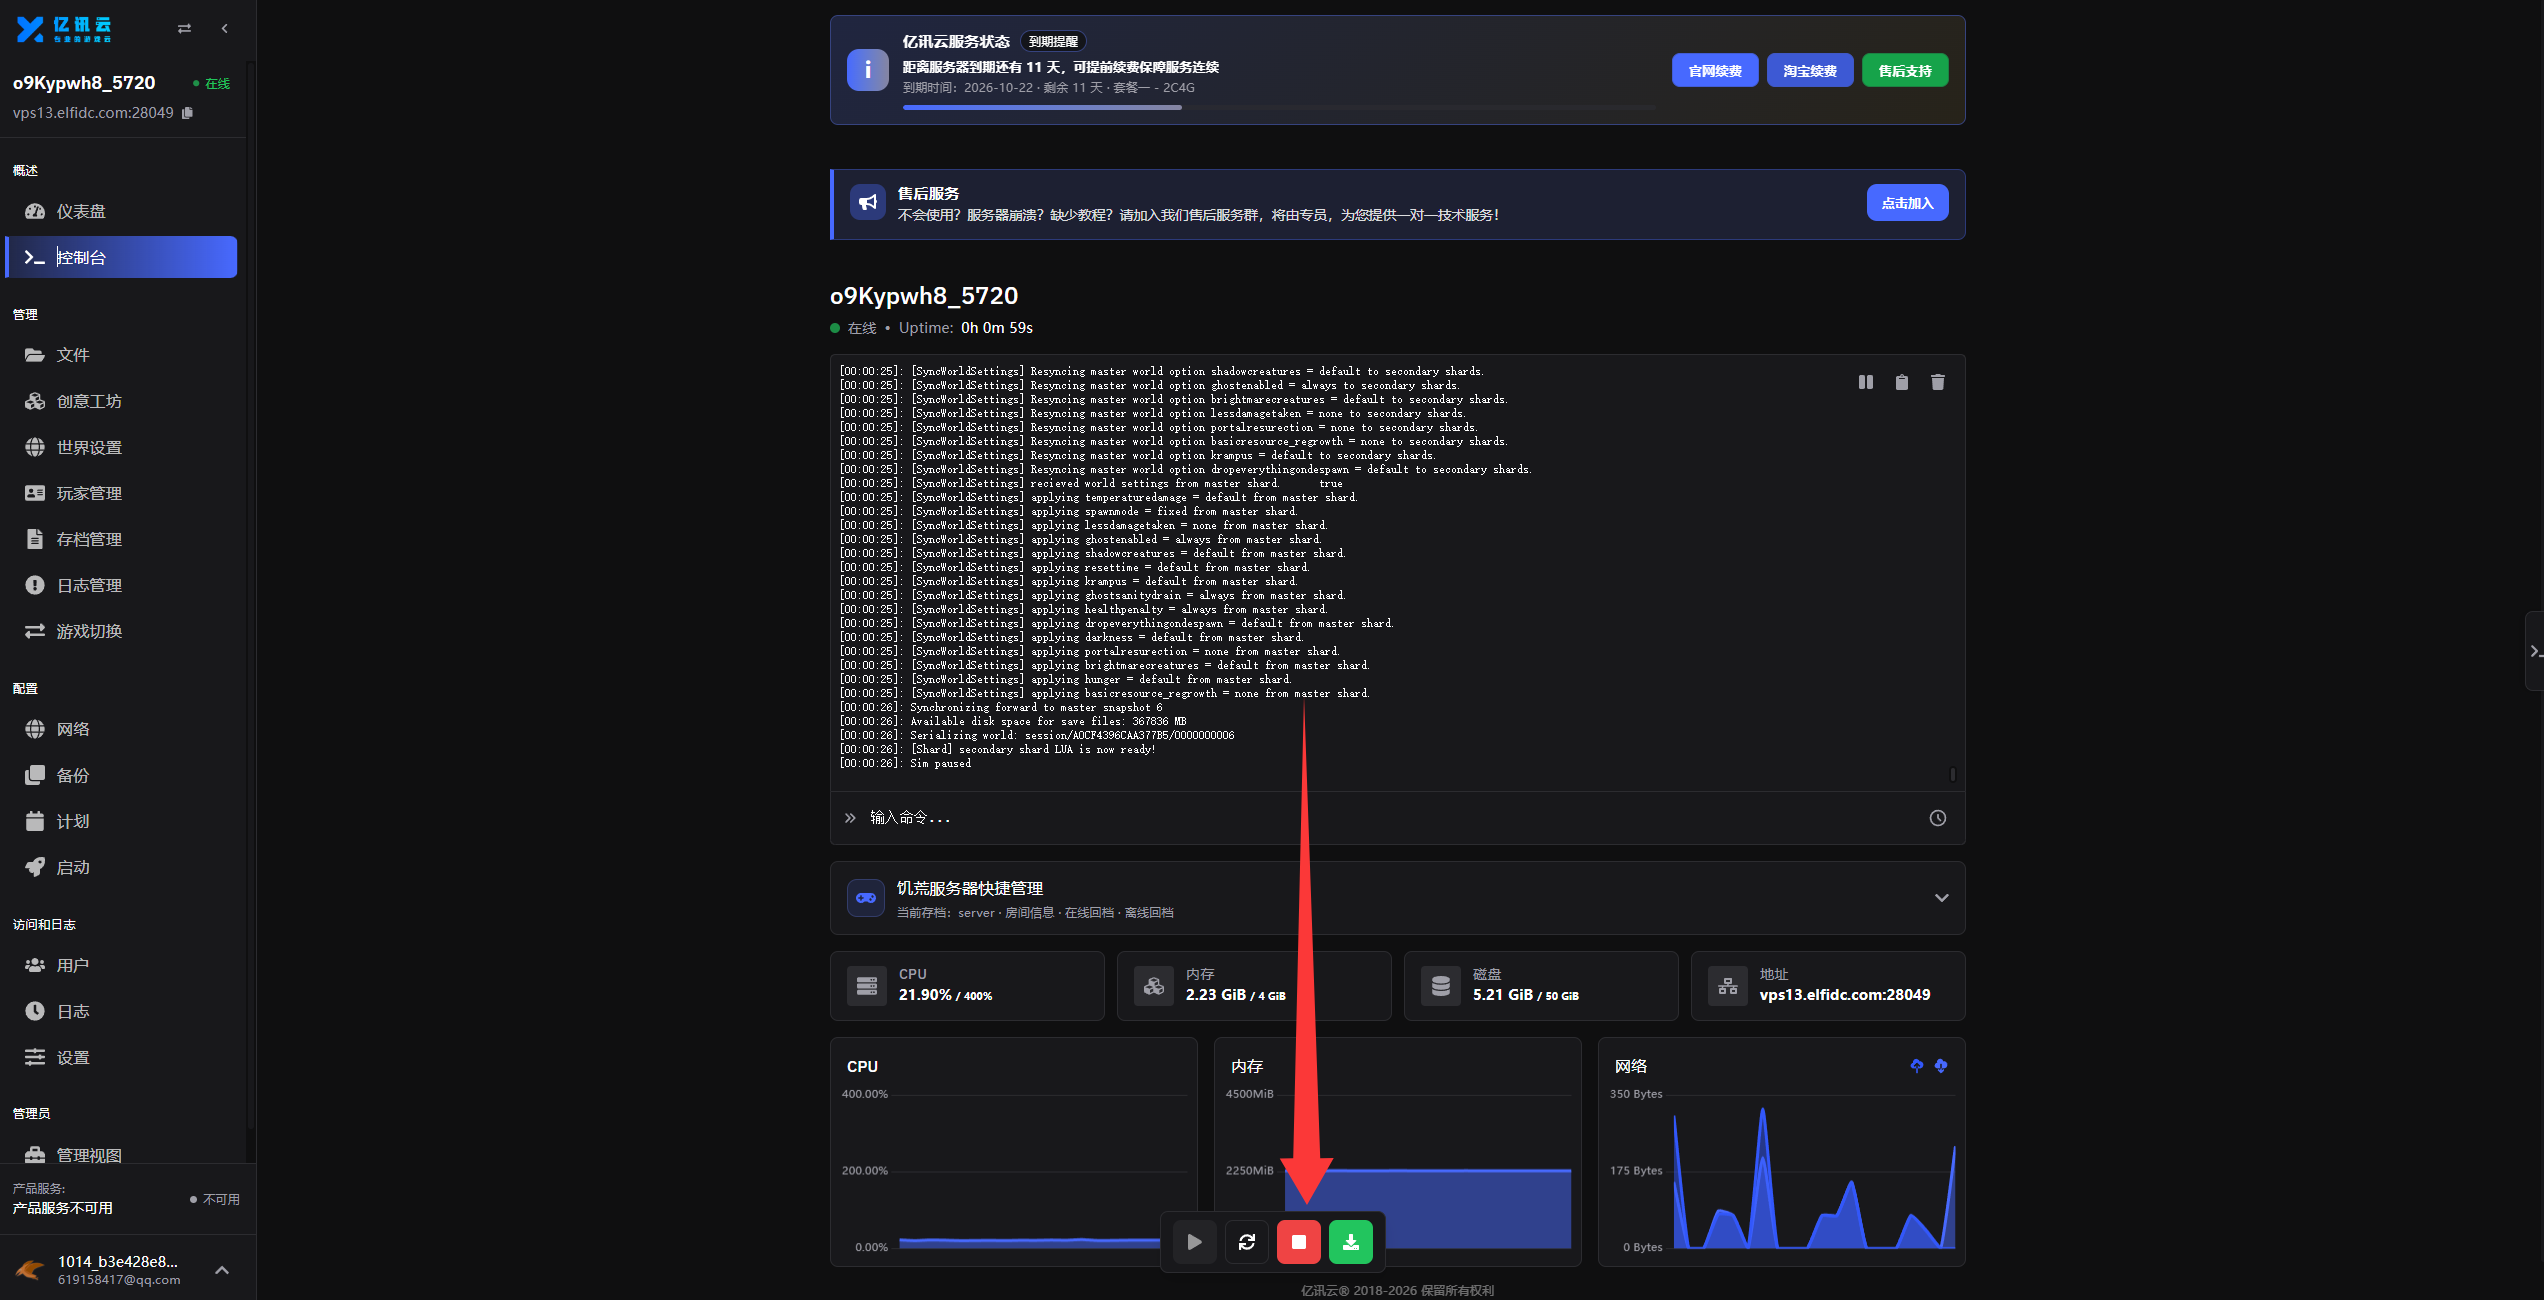Expand the user account menu chevron
The width and height of the screenshot is (2544, 1300).
[222, 1270]
